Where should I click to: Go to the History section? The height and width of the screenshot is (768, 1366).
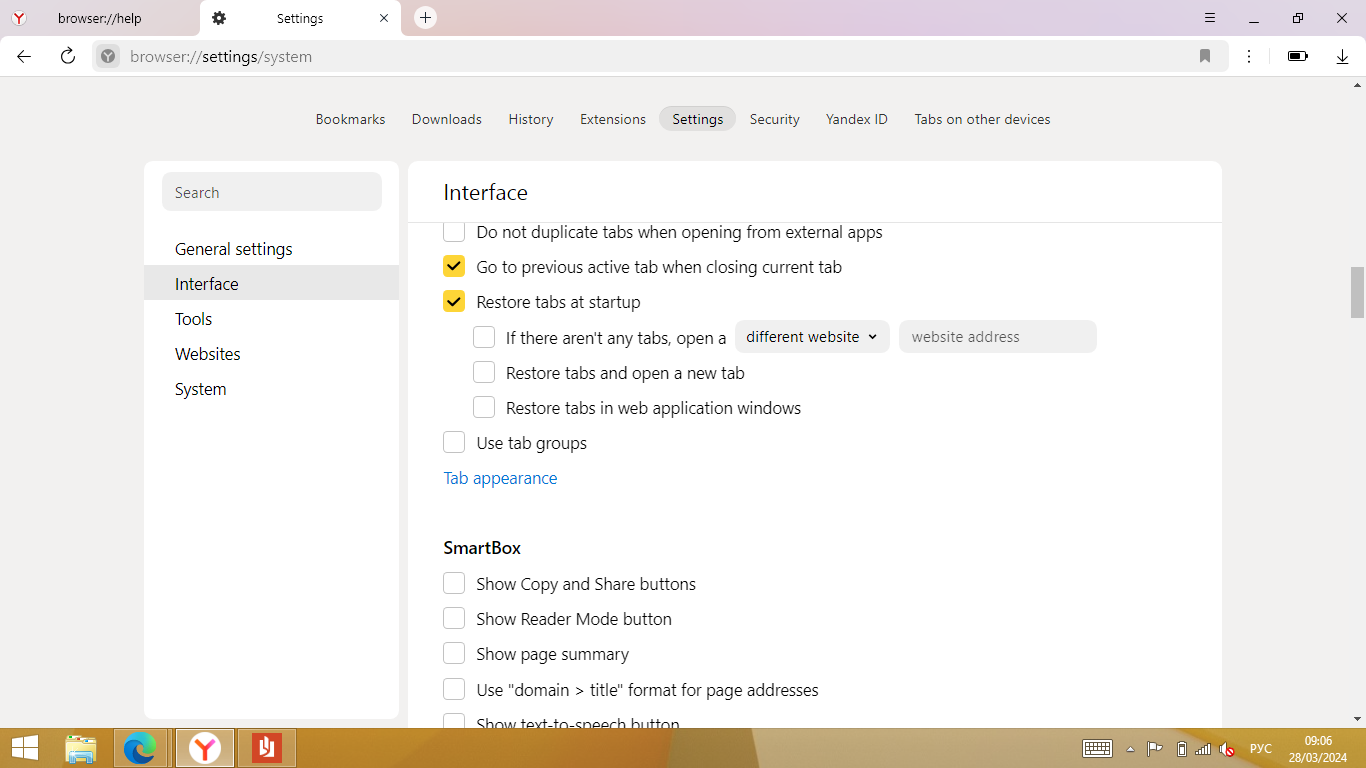[x=531, y=119]
